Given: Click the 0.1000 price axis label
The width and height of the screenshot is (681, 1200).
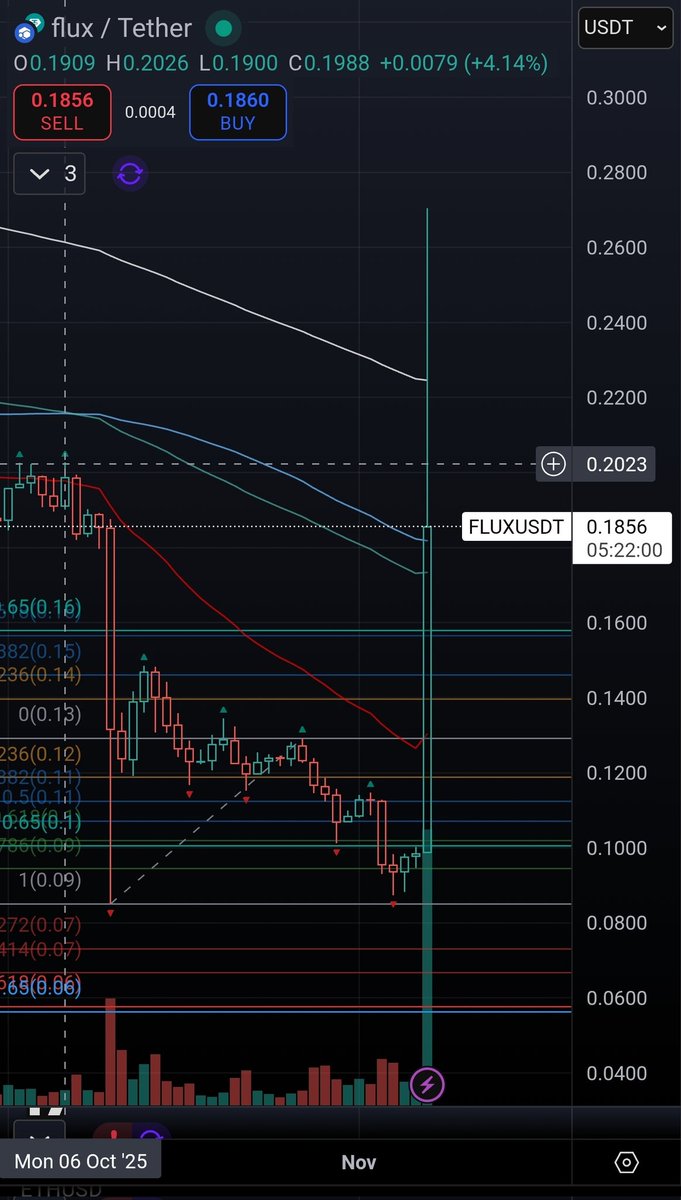Looking at the screenshot, I should point(616,848).
